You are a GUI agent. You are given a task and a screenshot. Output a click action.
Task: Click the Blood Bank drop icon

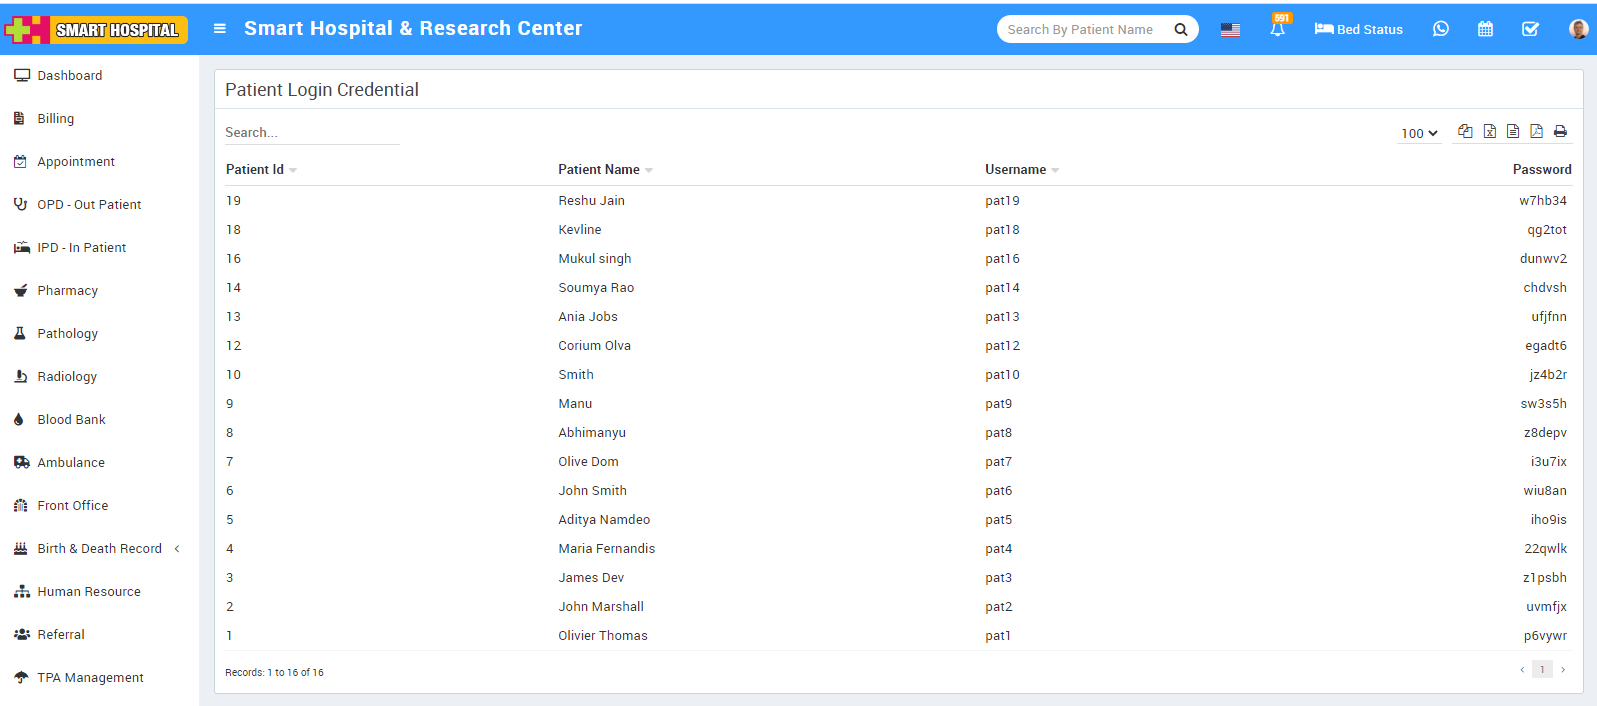(19, 419)
